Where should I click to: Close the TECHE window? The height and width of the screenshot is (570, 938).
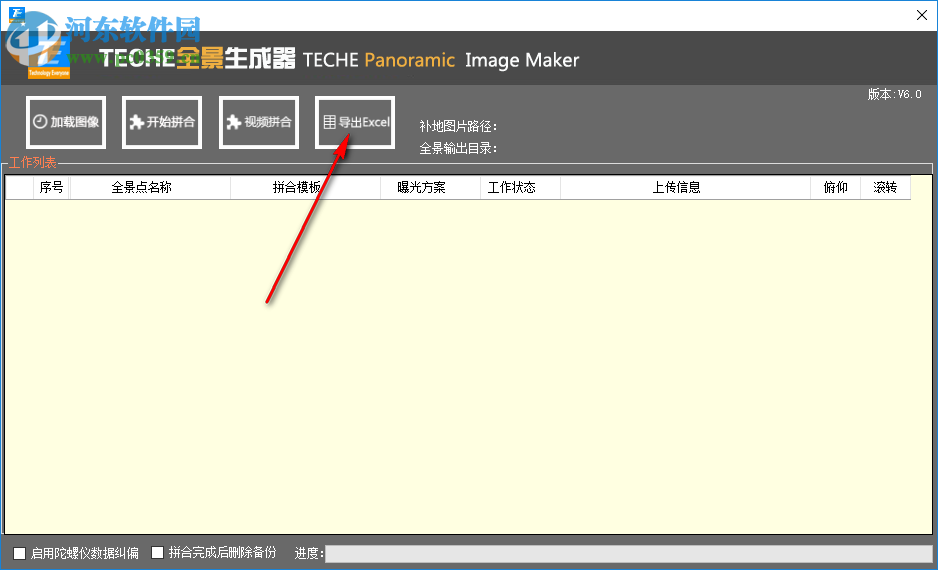click(922, 15)
